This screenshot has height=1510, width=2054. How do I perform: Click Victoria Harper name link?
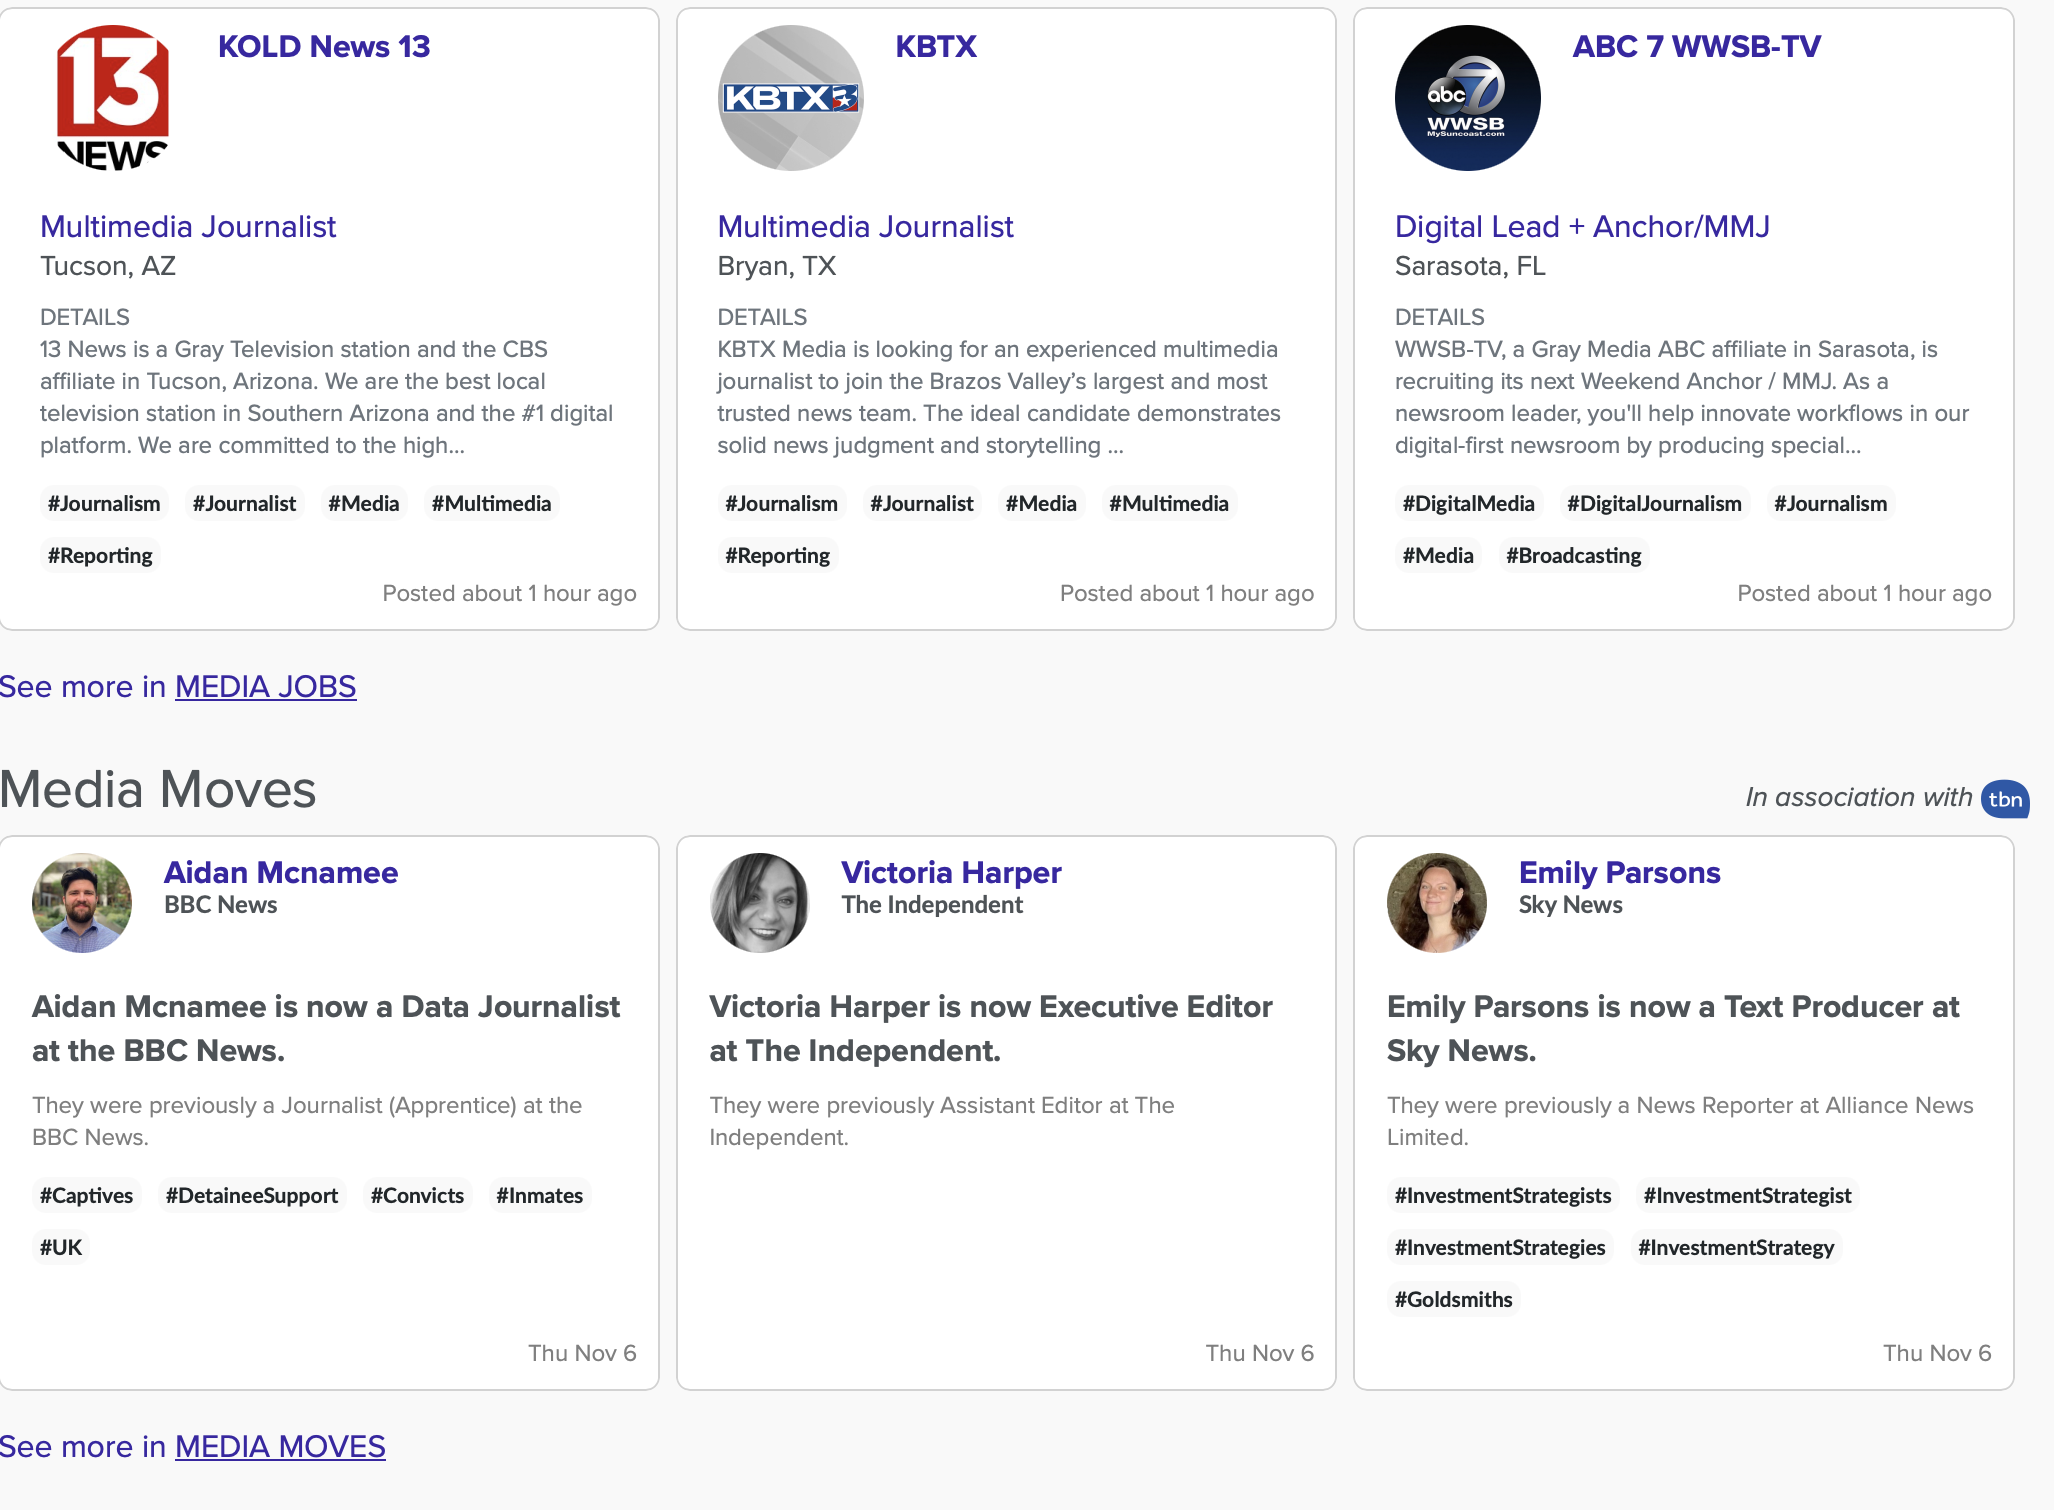click(951, 873)
